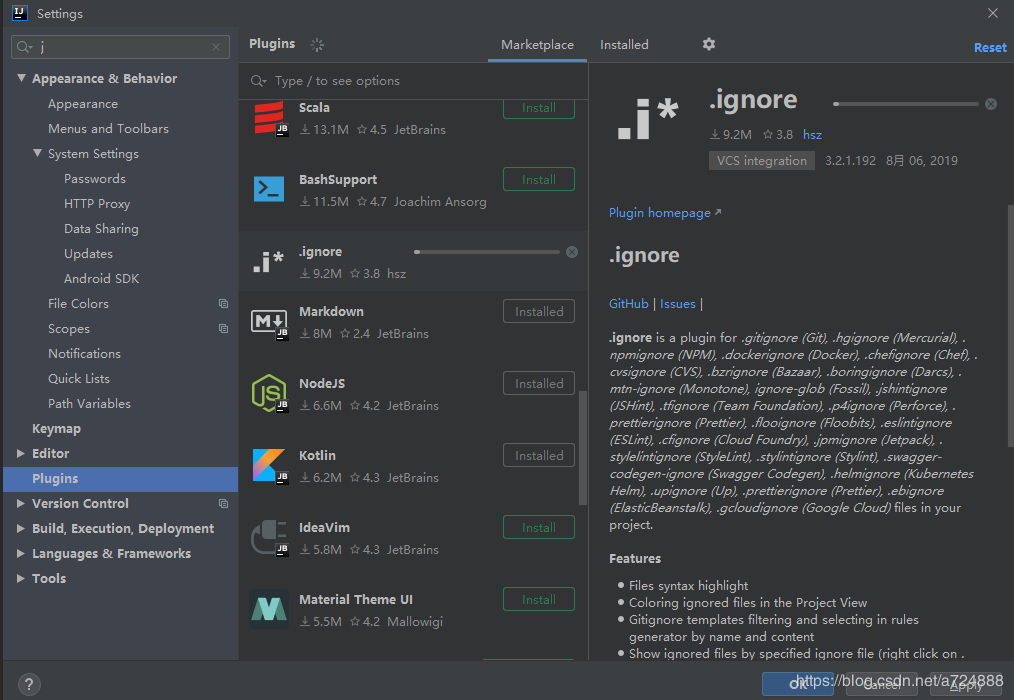Open Appearance settings page
1014x700 pixels.
[x=83, y=104]
